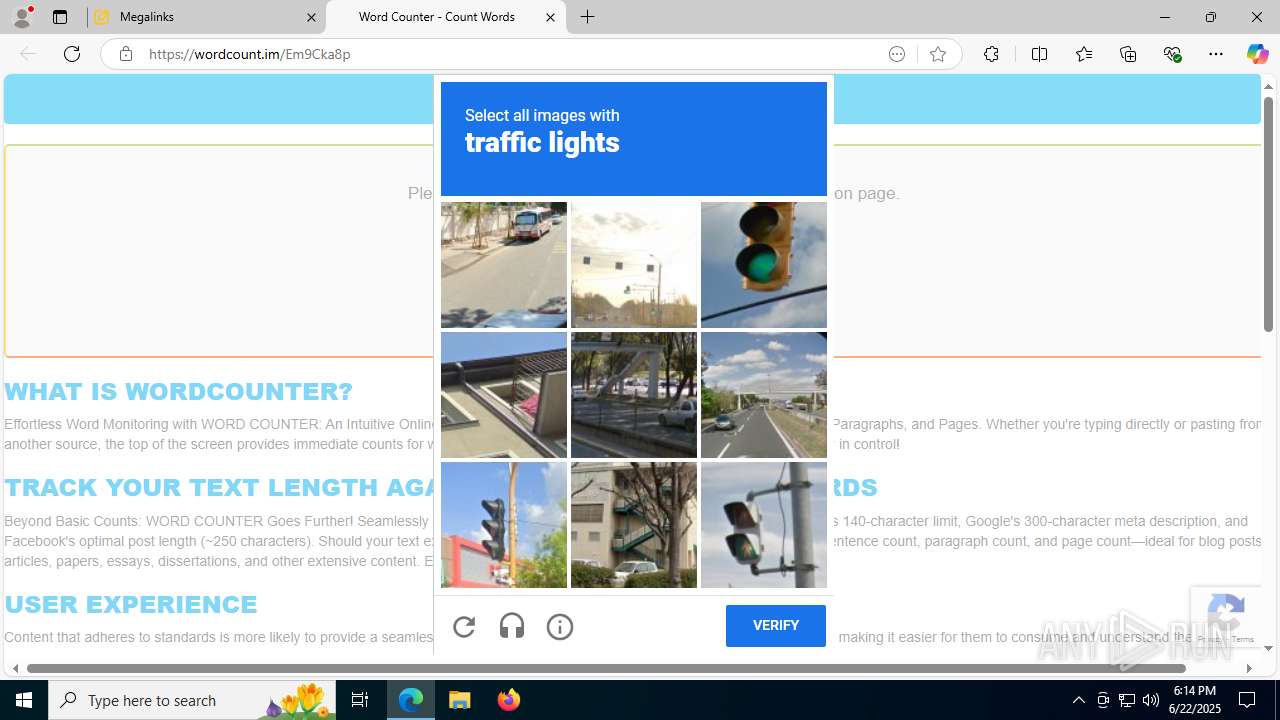Refresh the current page
Viewport: 1280px width, 720px height.
point(72,54)
